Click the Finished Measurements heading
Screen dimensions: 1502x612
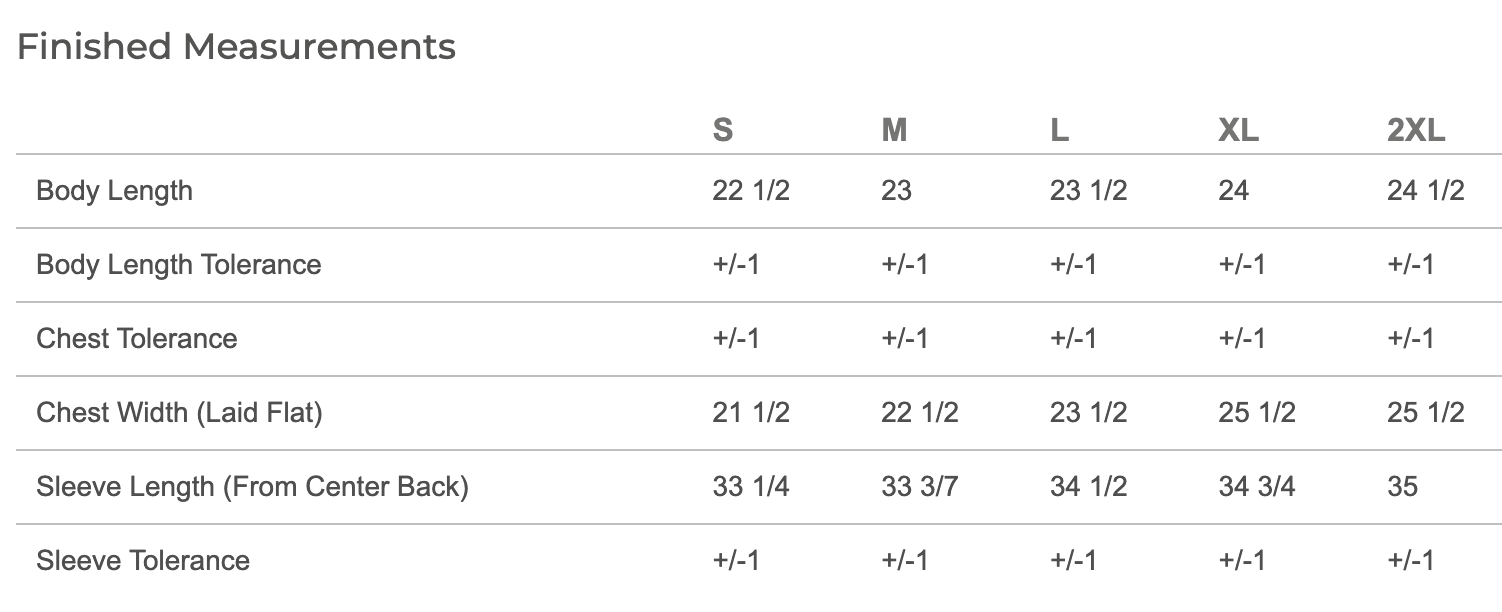[237, 47]
